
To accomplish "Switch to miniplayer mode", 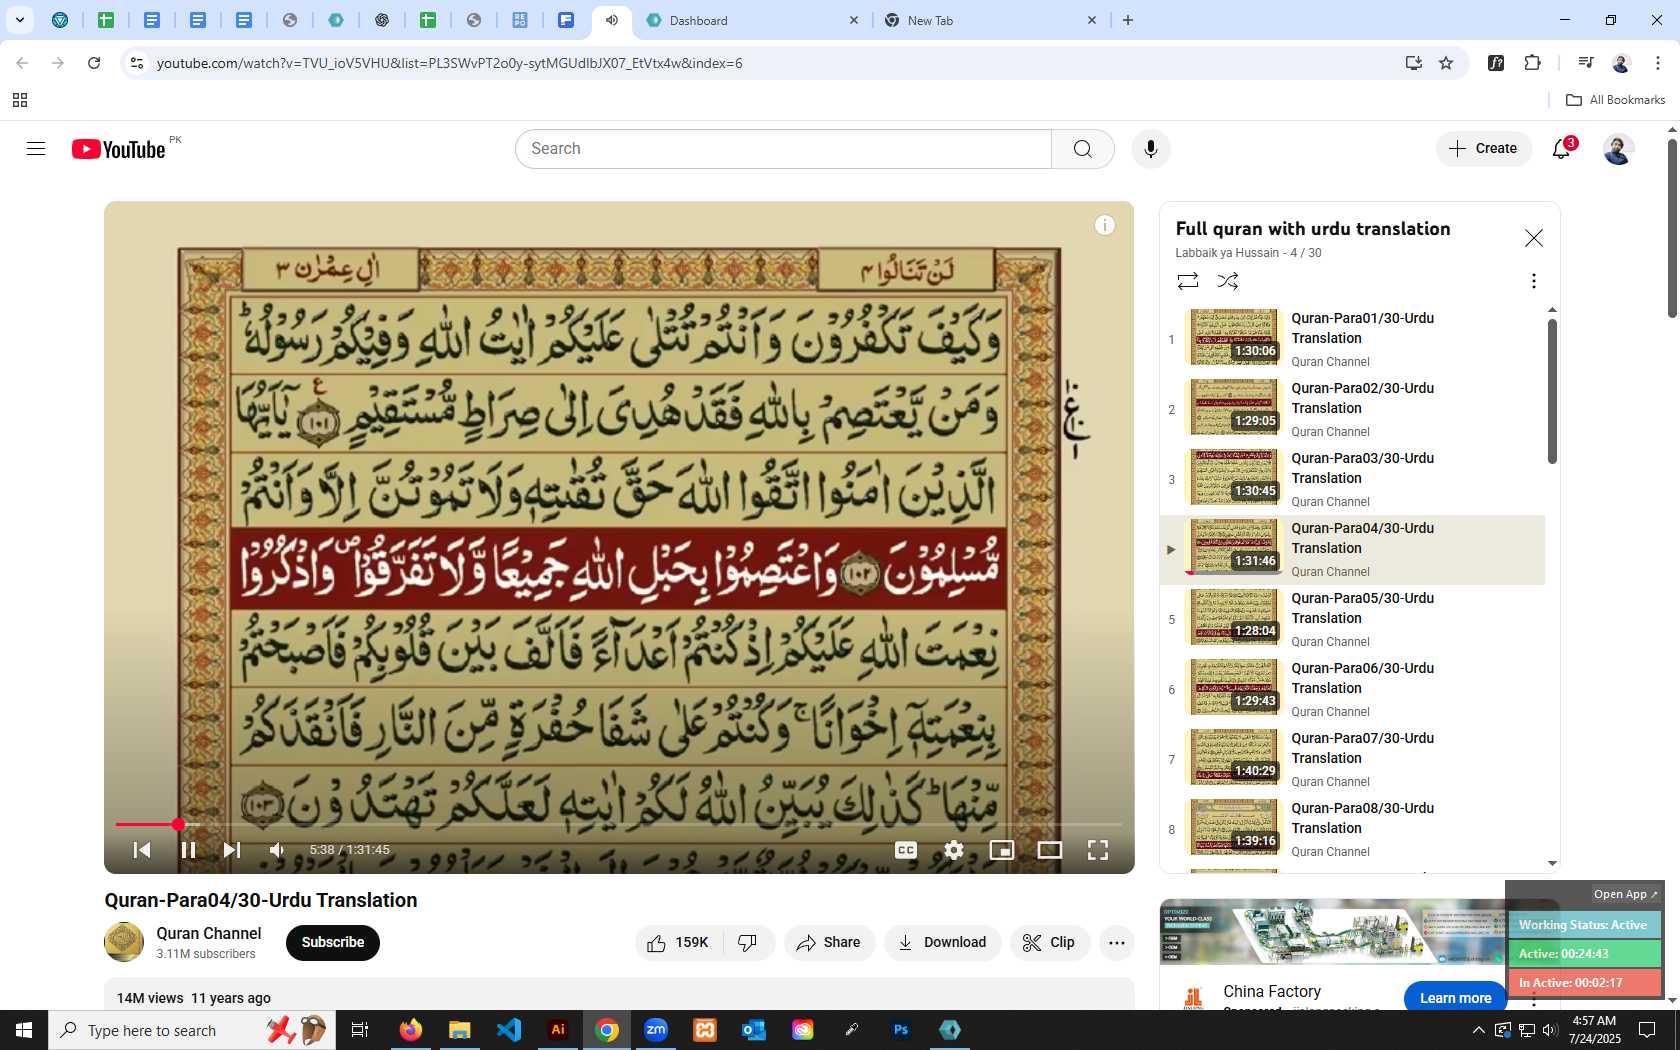I will click(x=1001, y=850).
